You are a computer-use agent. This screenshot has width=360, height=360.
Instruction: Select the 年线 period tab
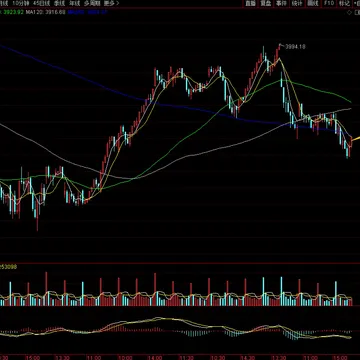pos(75,3)
